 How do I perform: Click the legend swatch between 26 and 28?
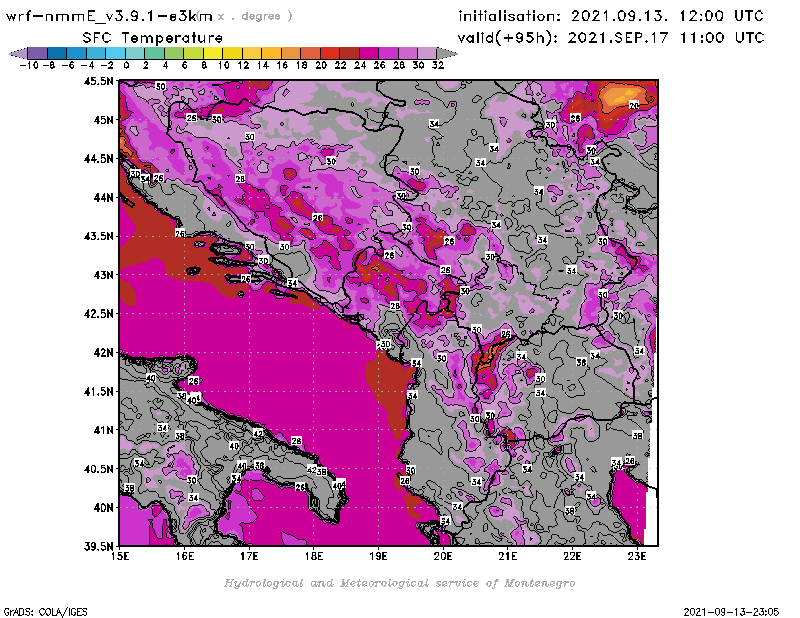click(x=388, y=53)
